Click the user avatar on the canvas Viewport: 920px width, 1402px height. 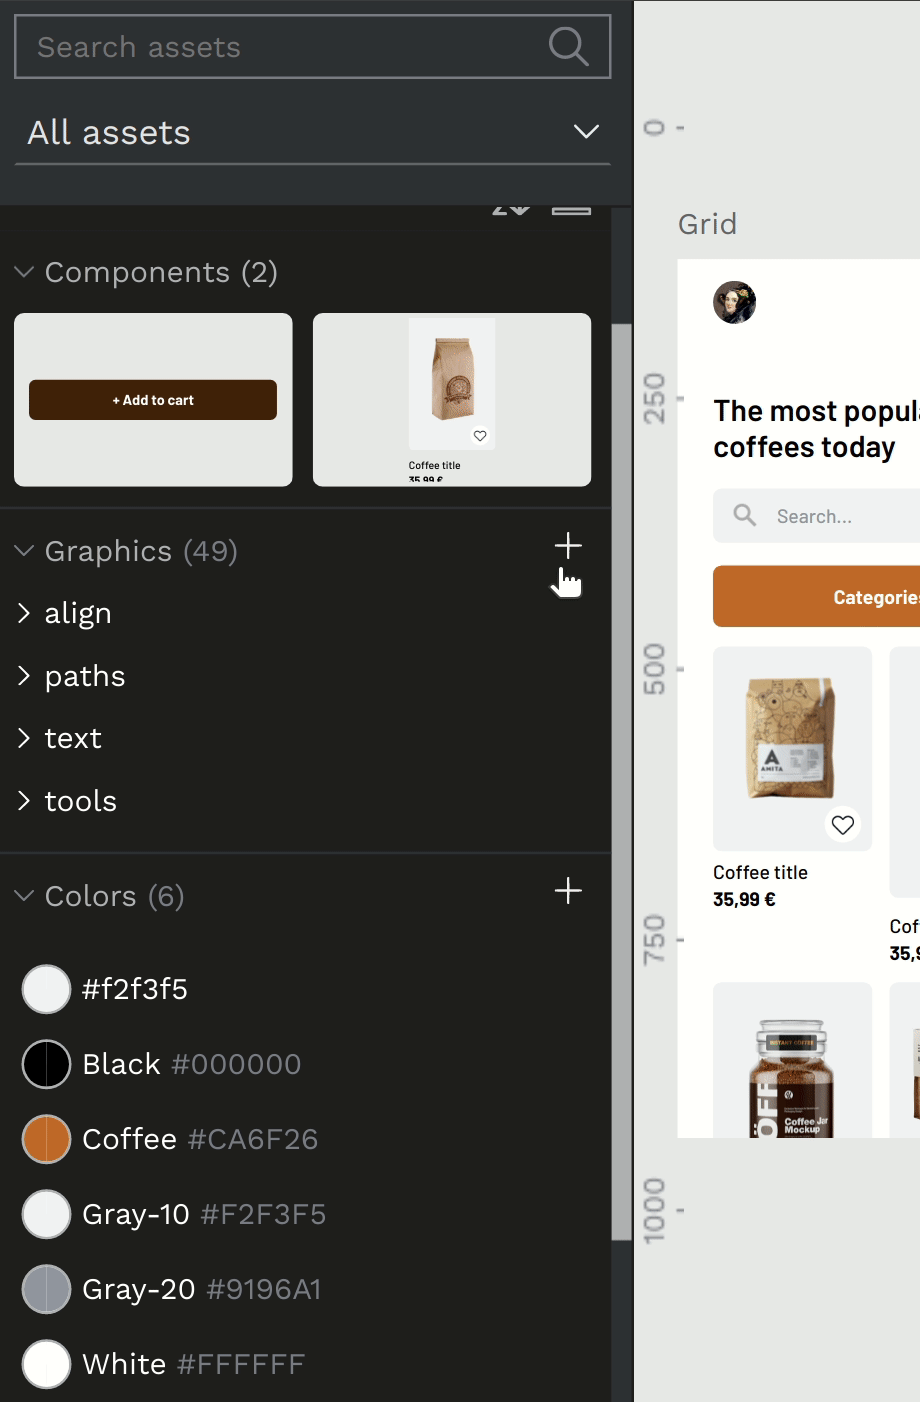point(734,302)
